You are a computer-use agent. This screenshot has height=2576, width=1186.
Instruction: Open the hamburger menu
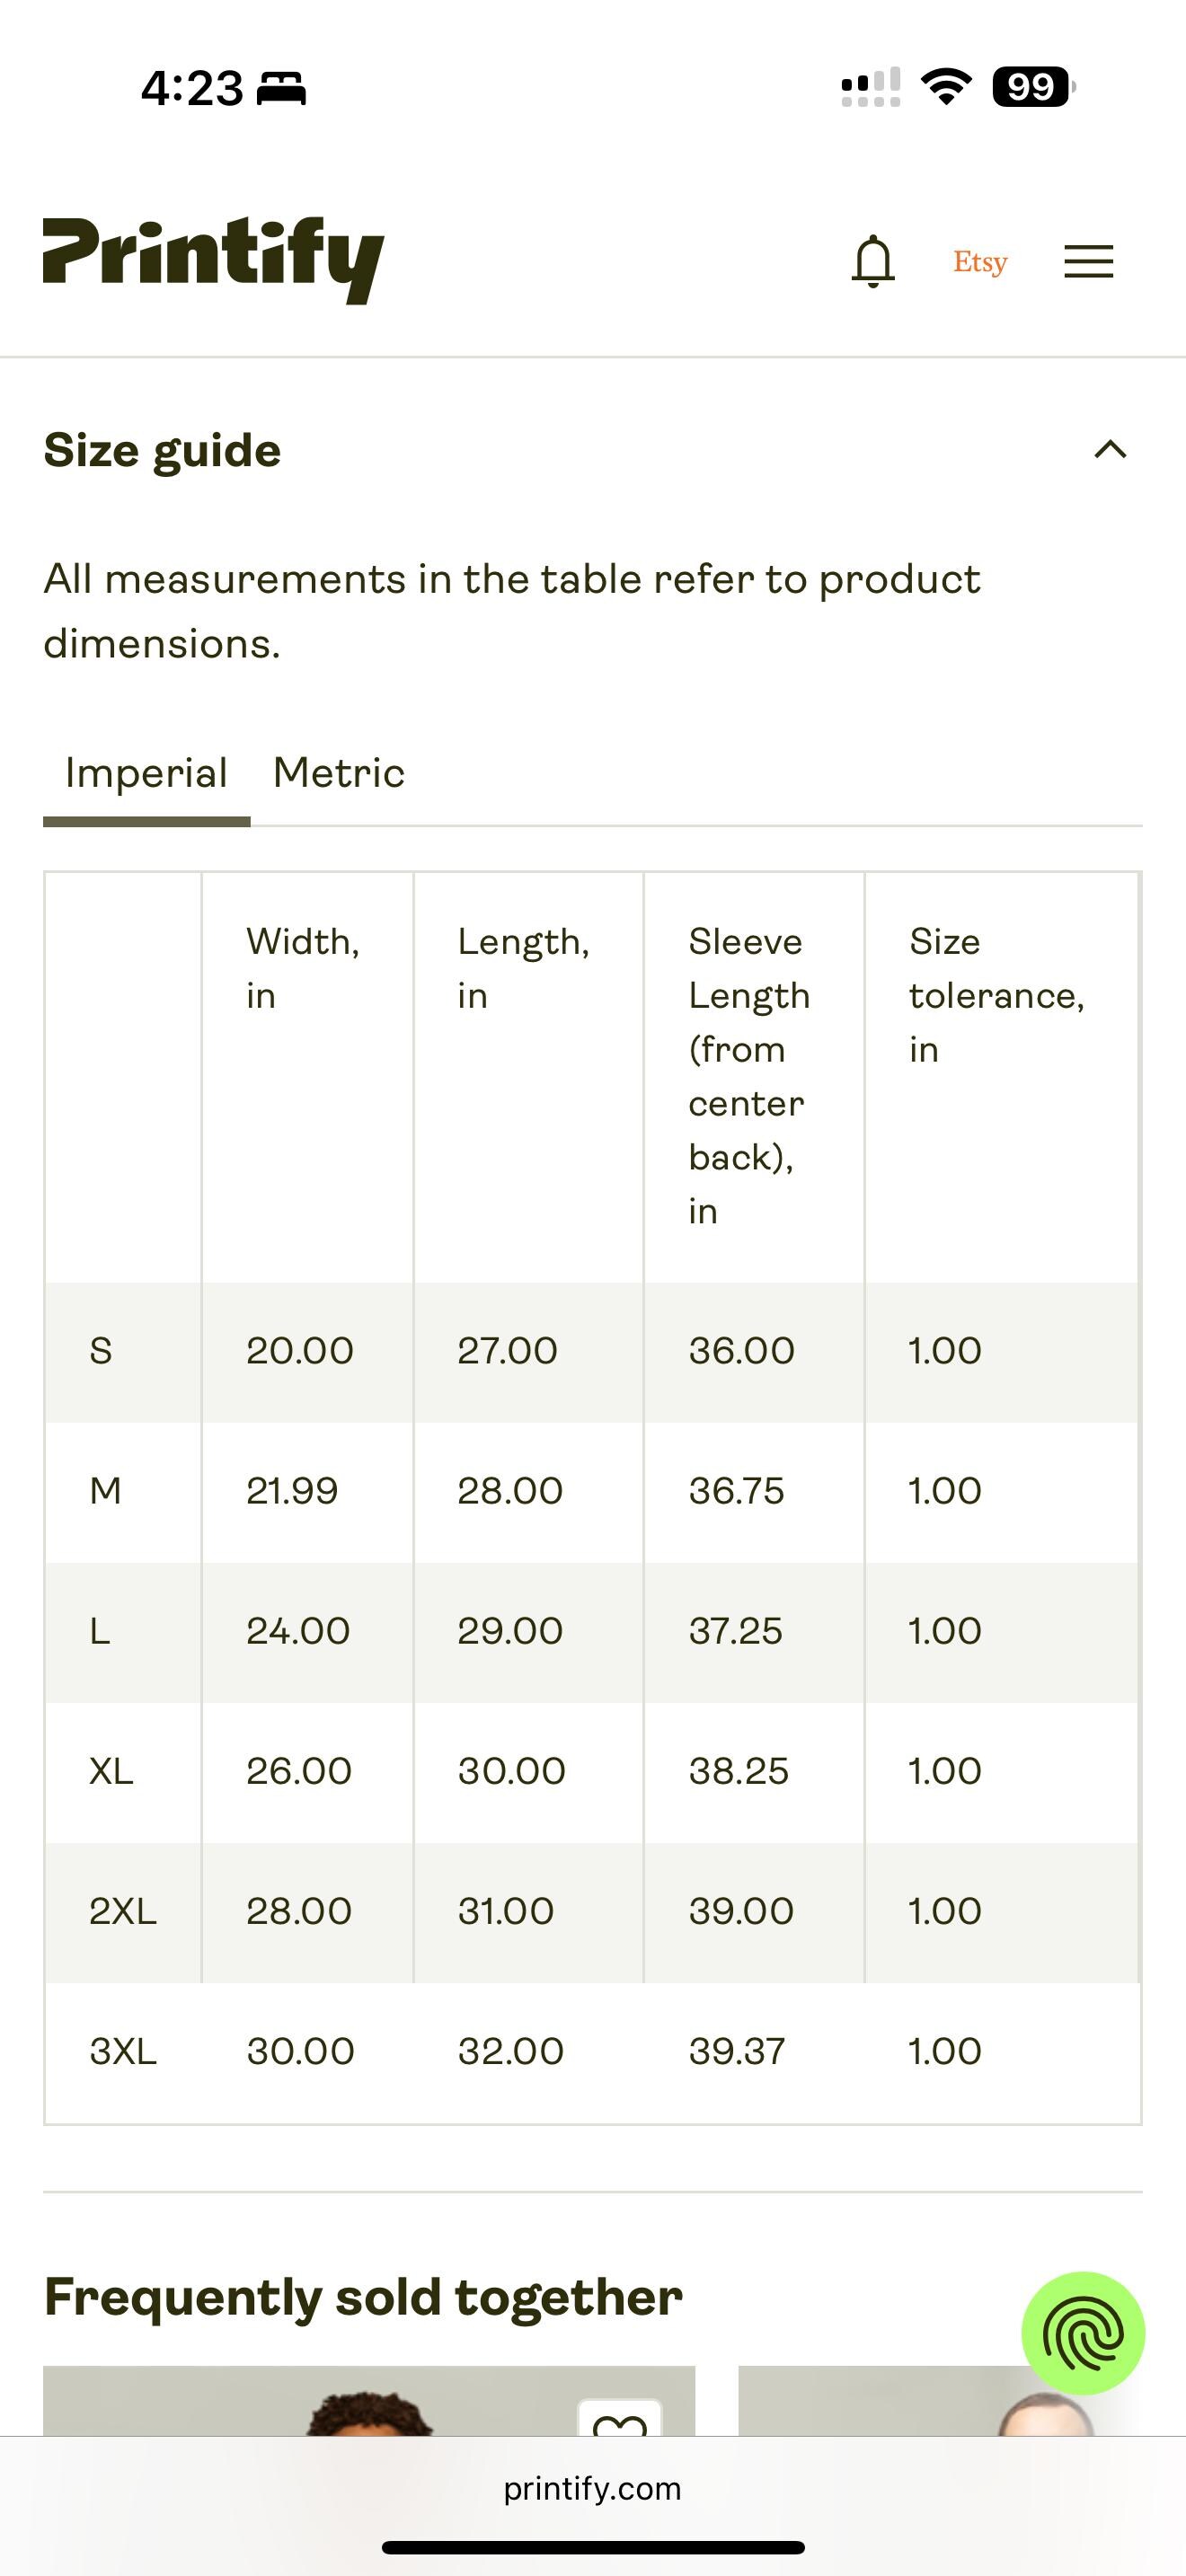(1088, 261)
